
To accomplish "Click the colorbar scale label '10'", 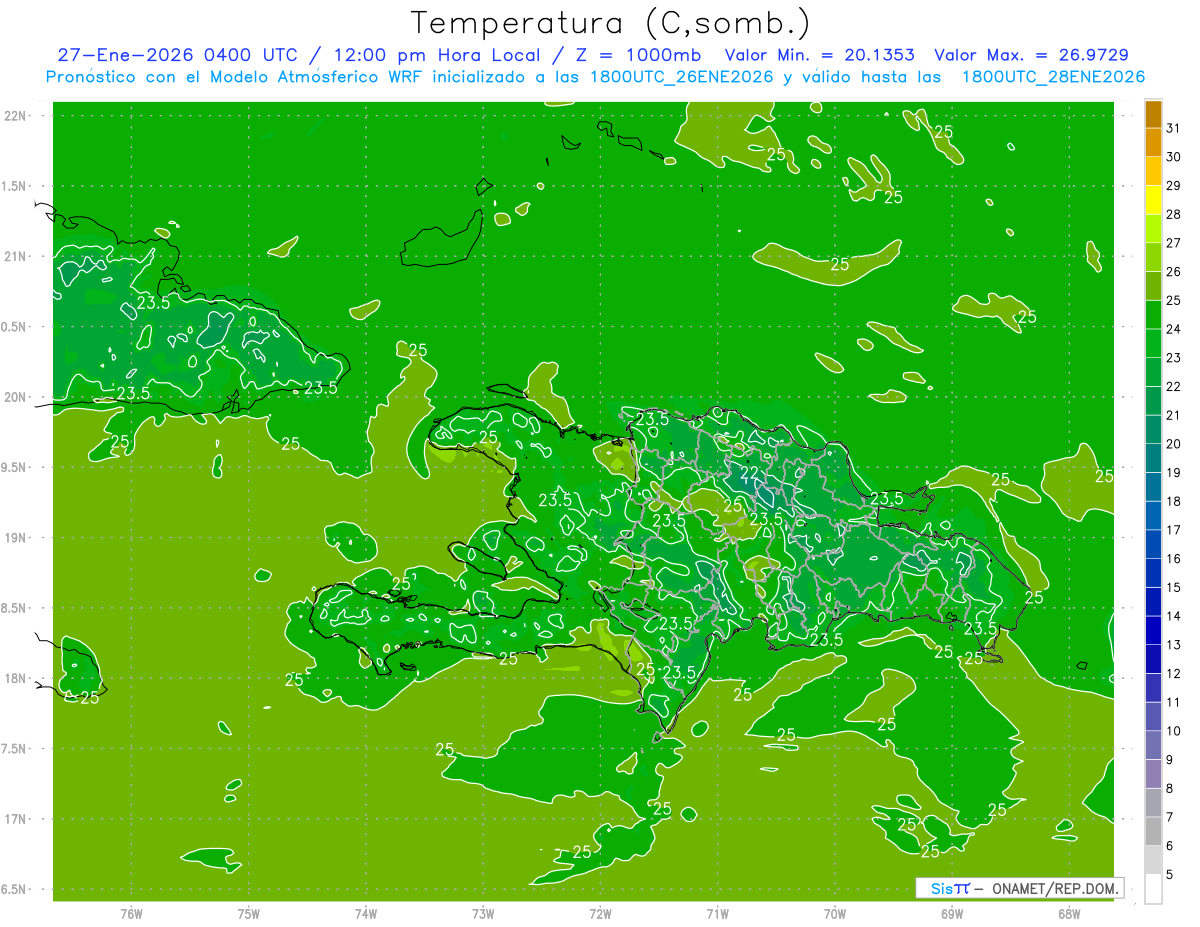I will coord(1173,732).
